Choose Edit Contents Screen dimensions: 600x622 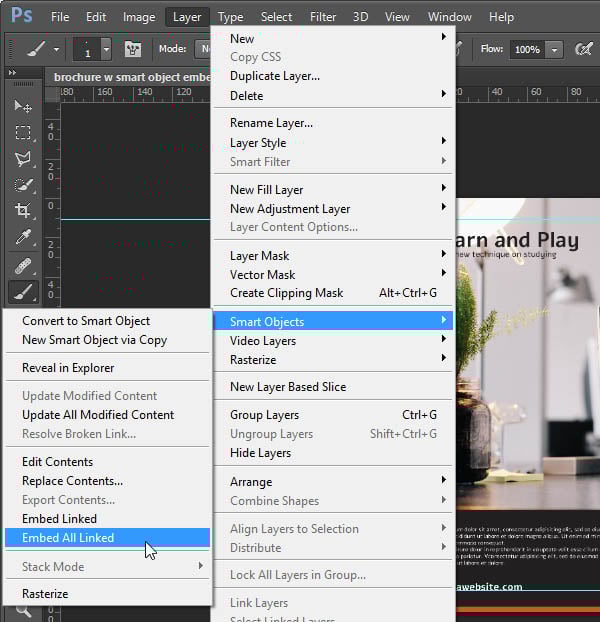tap(107, 462)
